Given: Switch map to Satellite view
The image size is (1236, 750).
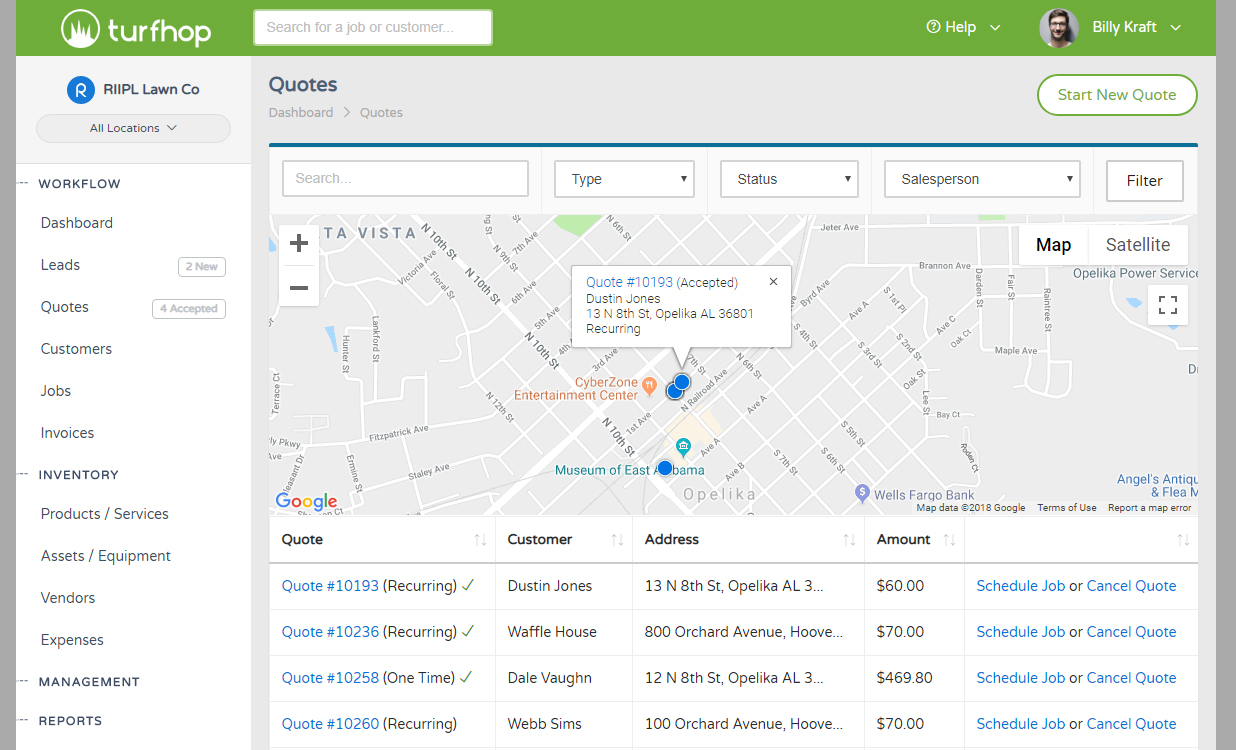Looking at the screenshot, I should pyautogui.click(x=1137, y=245).
